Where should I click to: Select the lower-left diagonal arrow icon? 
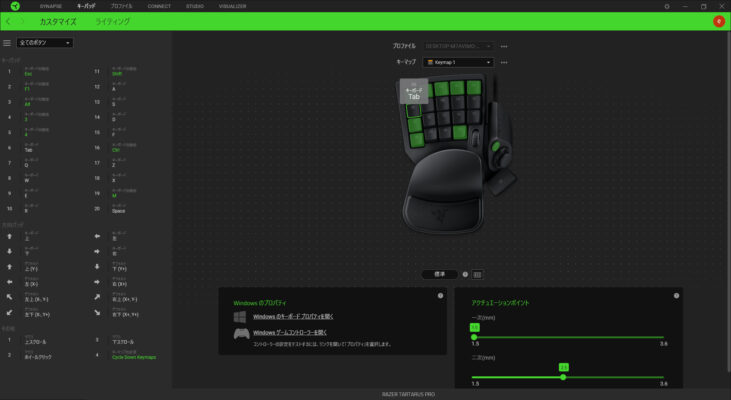pyautogui.click(x=9, y=312)
